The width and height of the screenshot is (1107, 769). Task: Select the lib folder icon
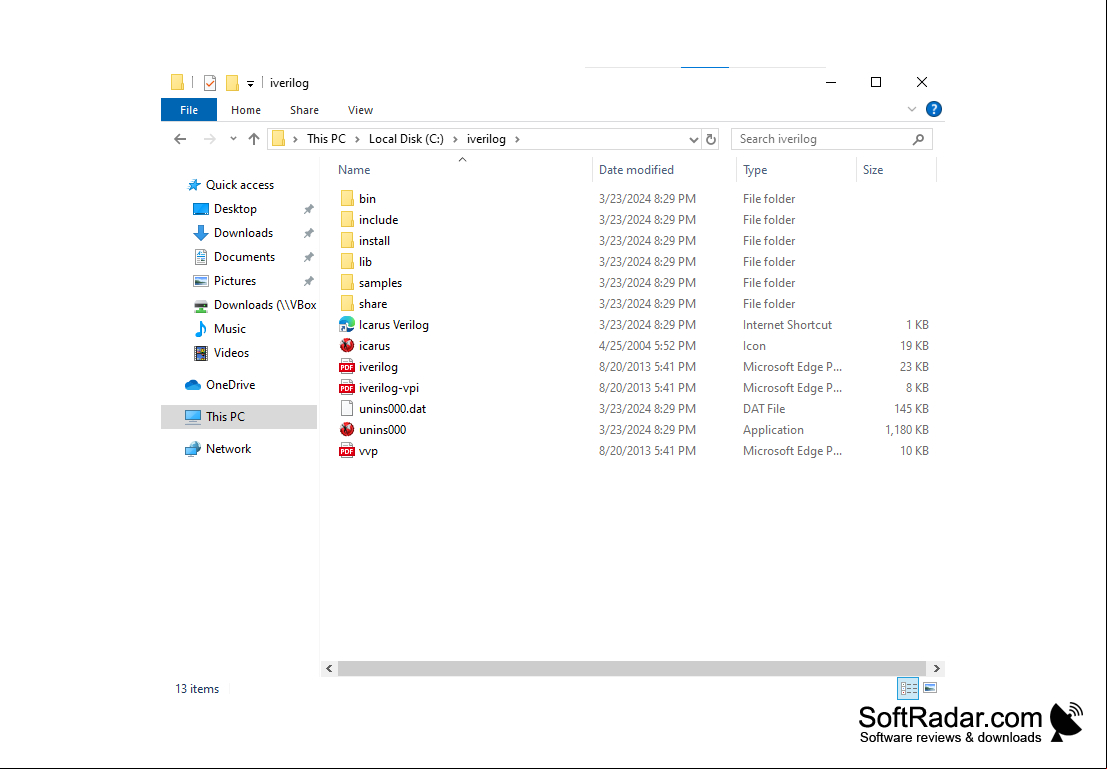point(347,262)
